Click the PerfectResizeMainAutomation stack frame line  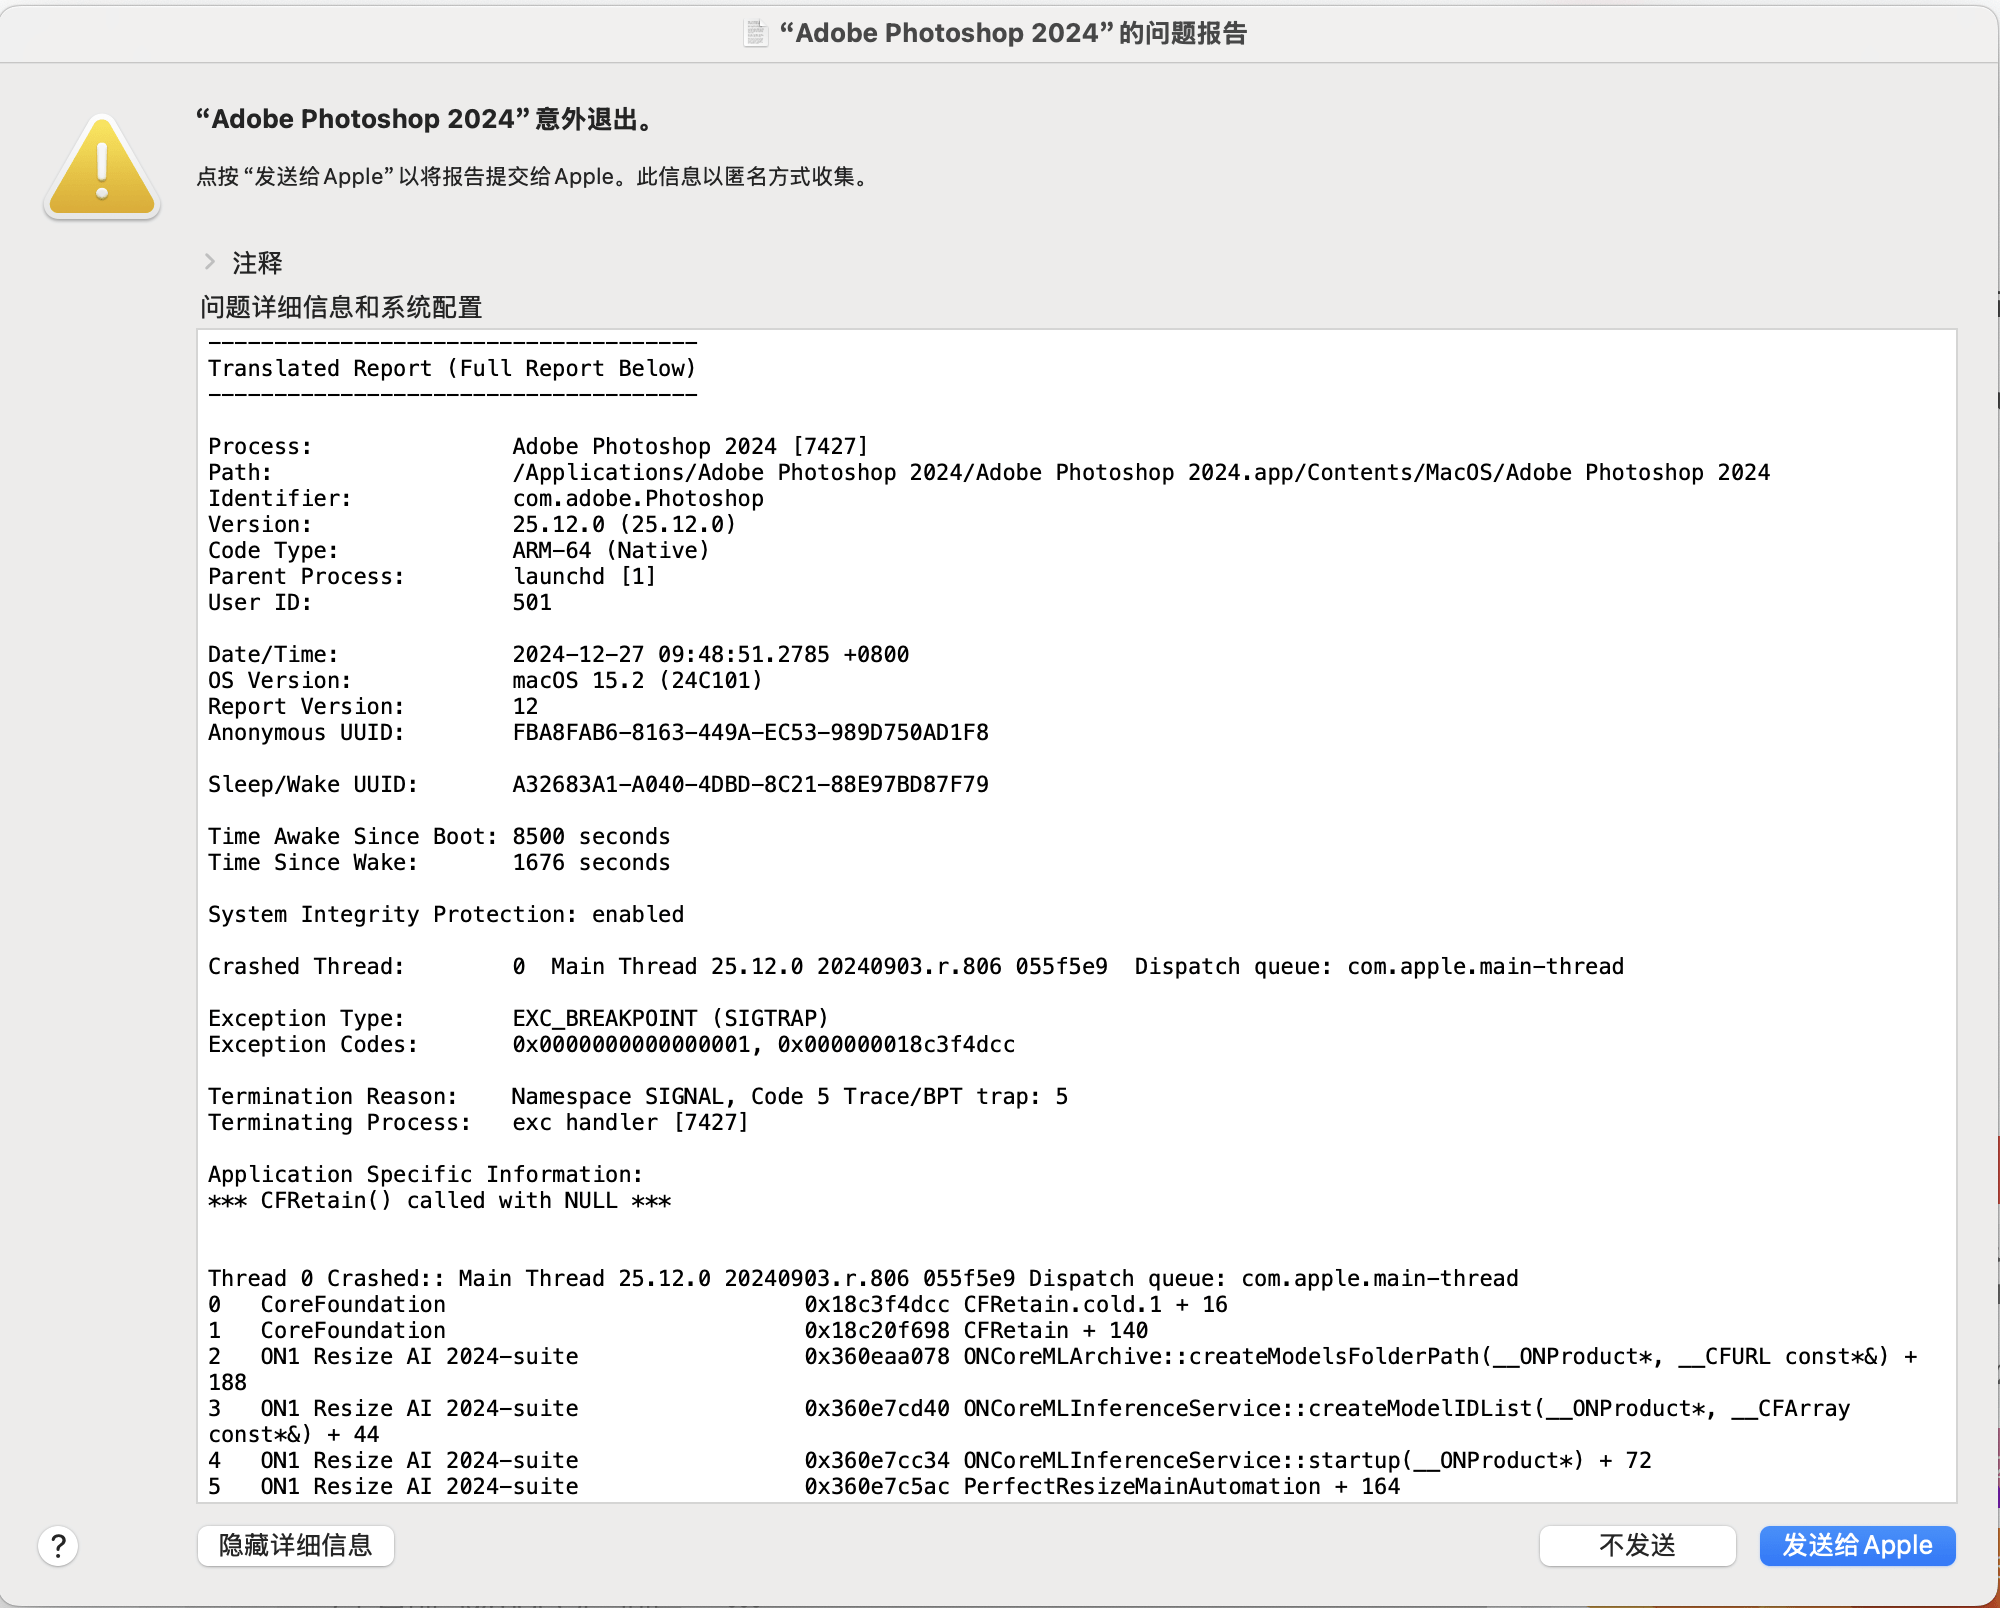pos(1140,1486)
